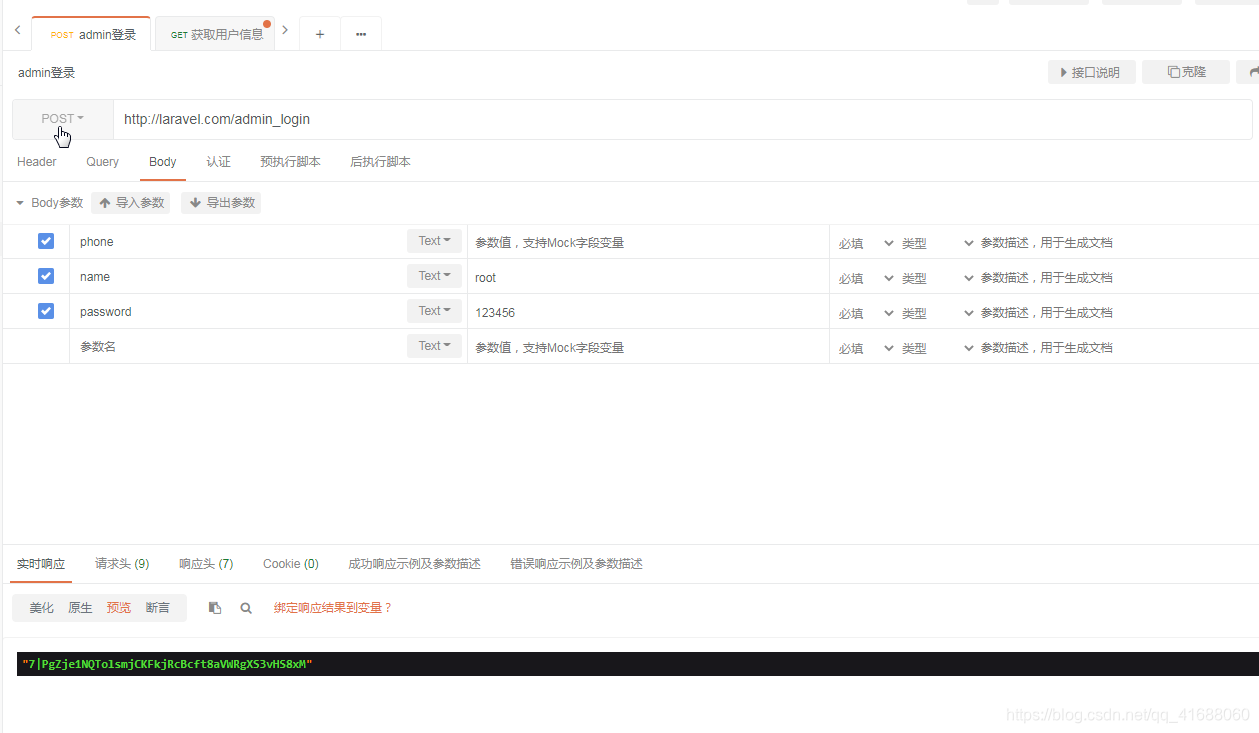Screen dimensions: 1259x733
Task: Open the Cookie (0) tab
Action: [291, 564]
